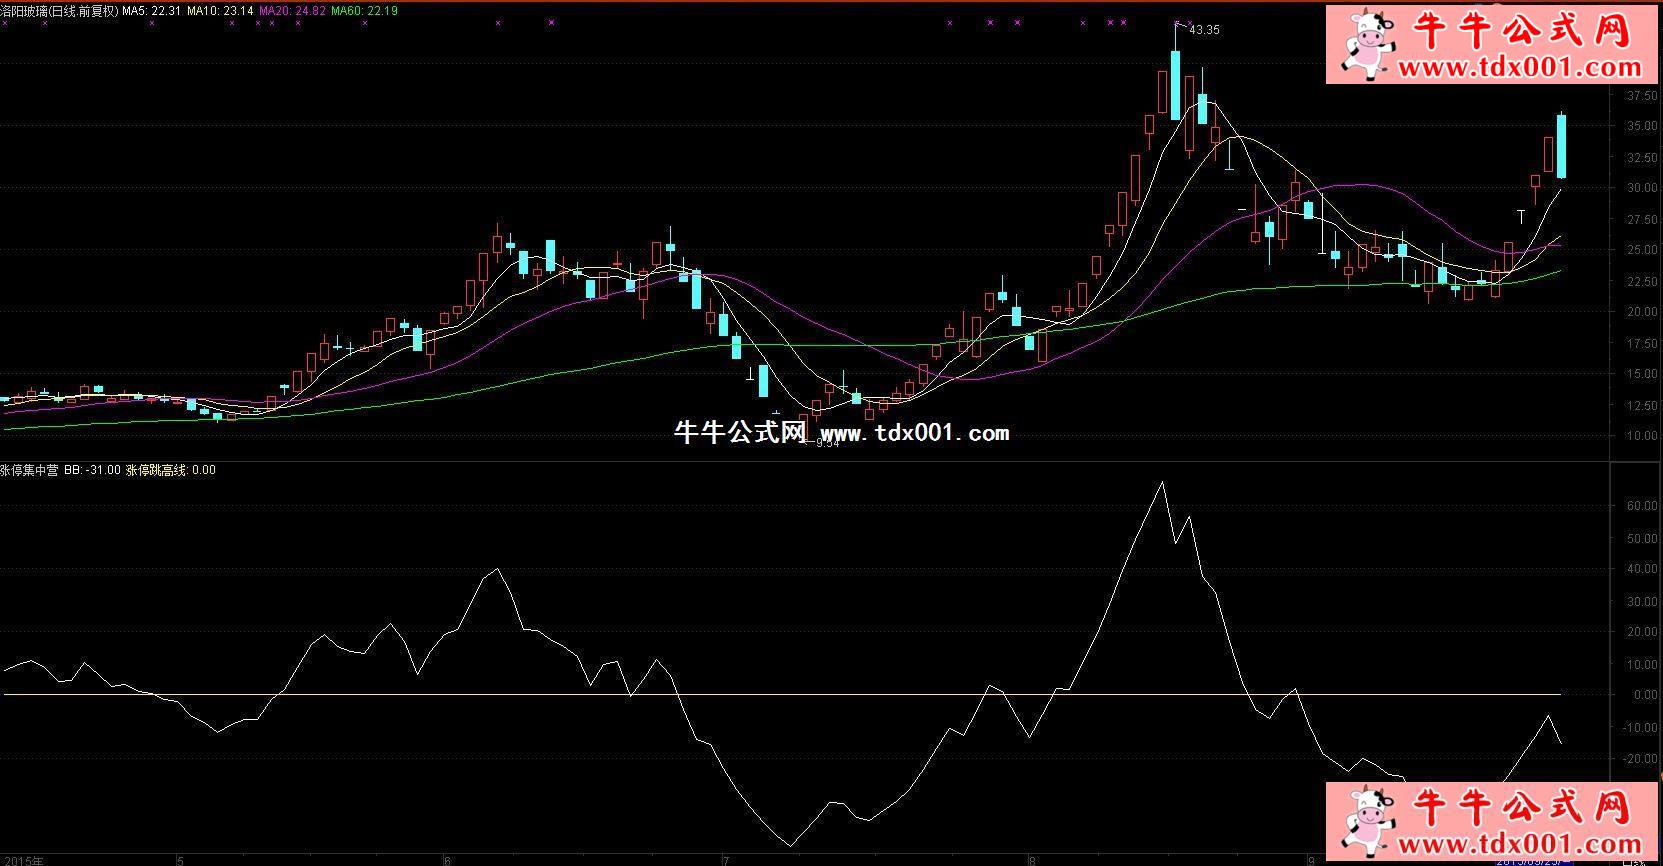1663x866 pixels.
Task: Click the 涨停跳高线: 0.00 label
Action: click(x=170, y=470)
